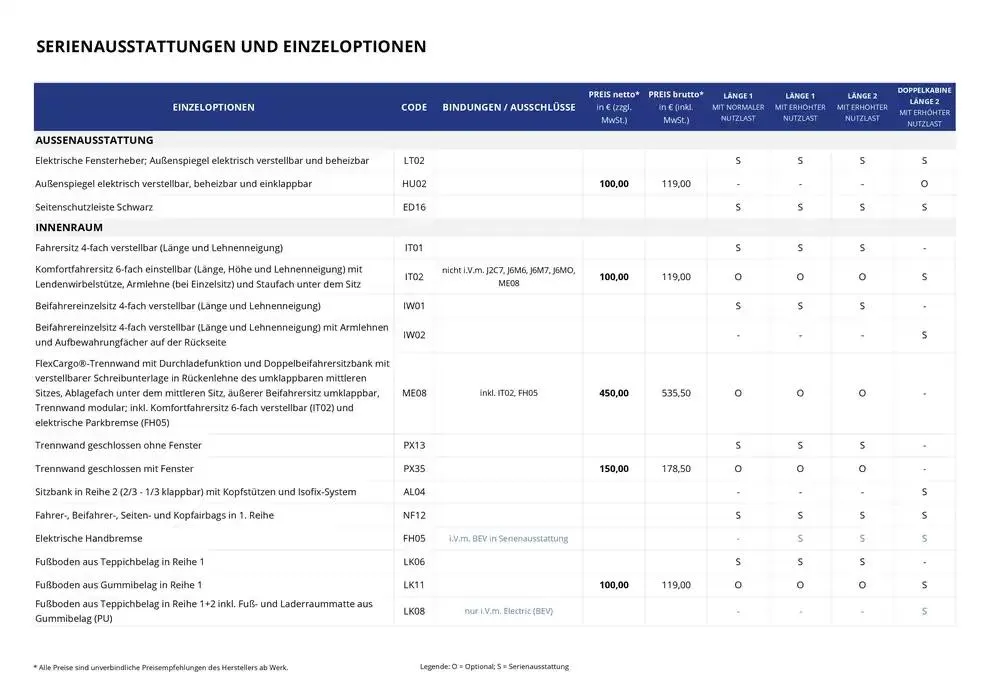Click the price disclaimer footnote
The height and width of the screenshot is (700, 990).
166,667
